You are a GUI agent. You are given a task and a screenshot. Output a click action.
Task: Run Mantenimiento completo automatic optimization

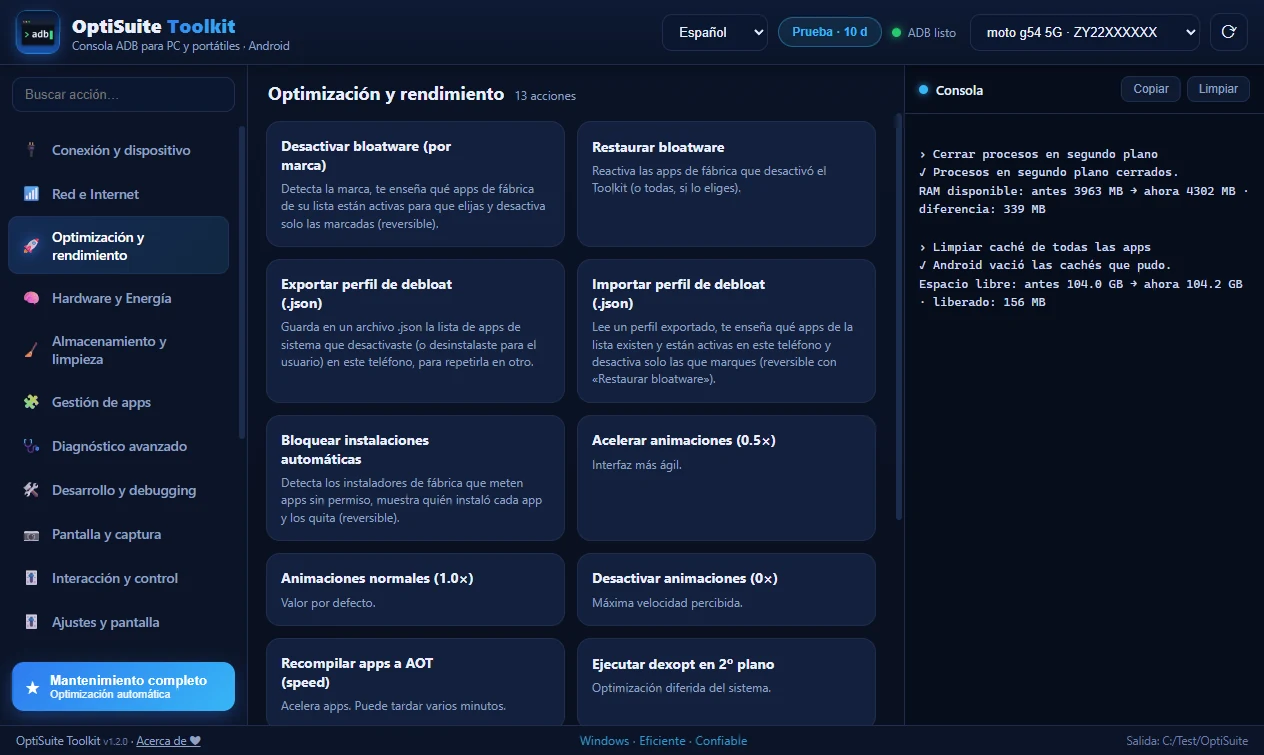123,686
